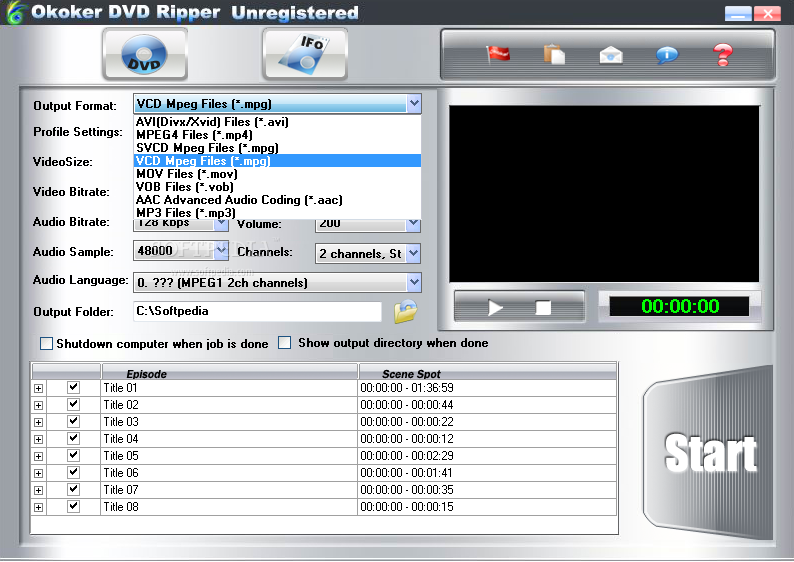
Task: Choose MOV Files (*.mov) option
Action: point(277,174)
